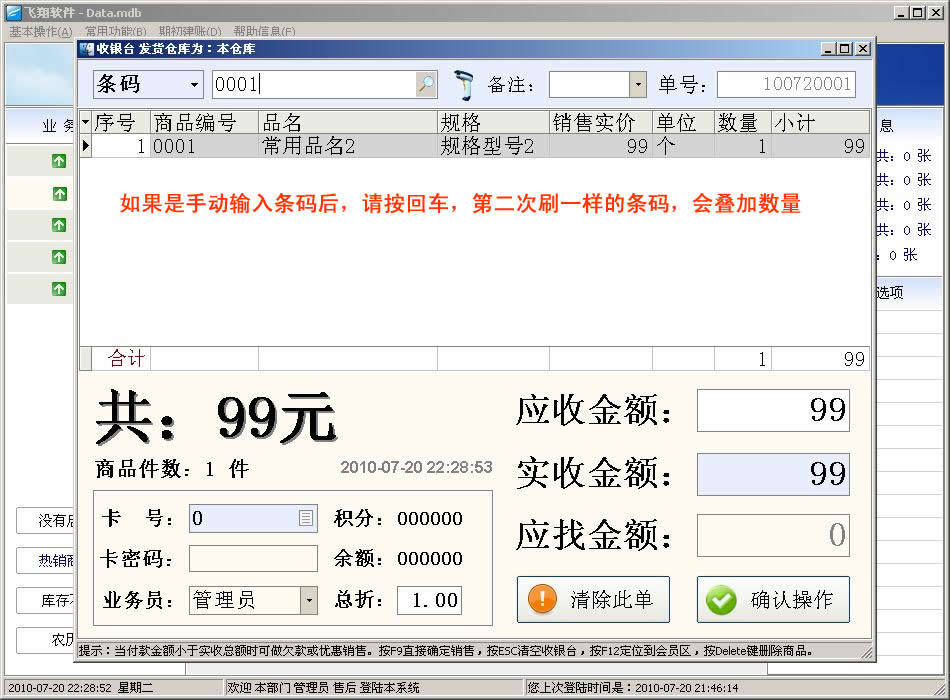
Task: Click the 清除此单 button
Action: point(593,599)
